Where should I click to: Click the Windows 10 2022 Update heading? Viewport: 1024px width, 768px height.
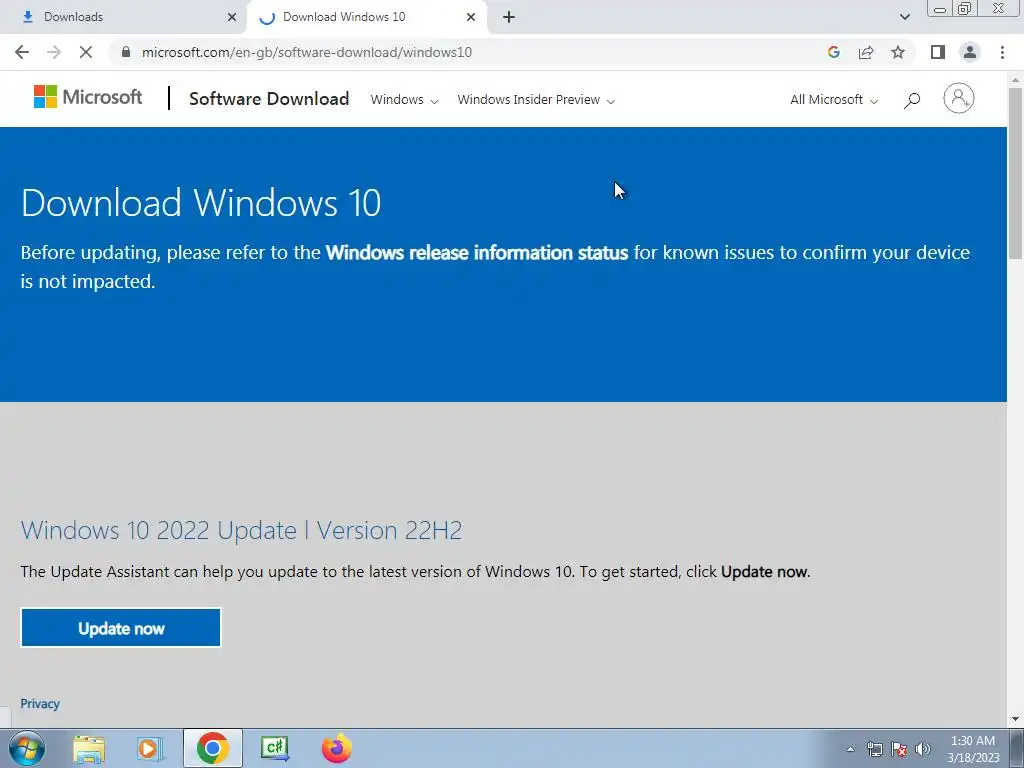coord(242,530)
